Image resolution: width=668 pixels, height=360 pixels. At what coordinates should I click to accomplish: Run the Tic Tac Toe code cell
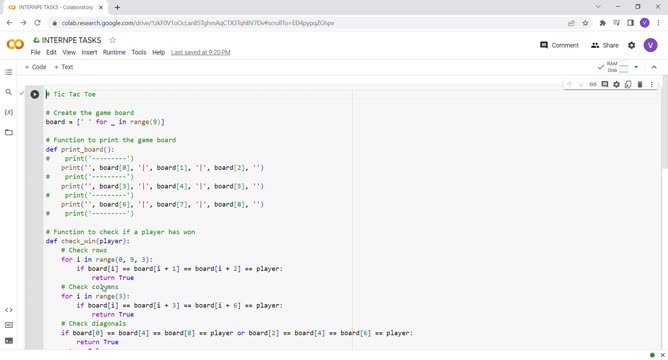[x=35, y=94]
